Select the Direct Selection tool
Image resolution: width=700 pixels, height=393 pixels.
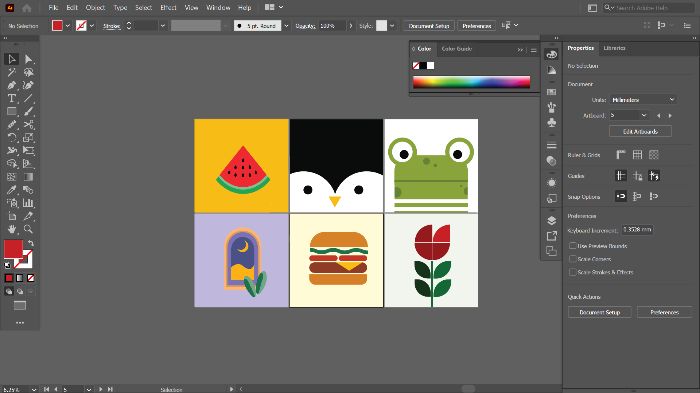(29, 59)
